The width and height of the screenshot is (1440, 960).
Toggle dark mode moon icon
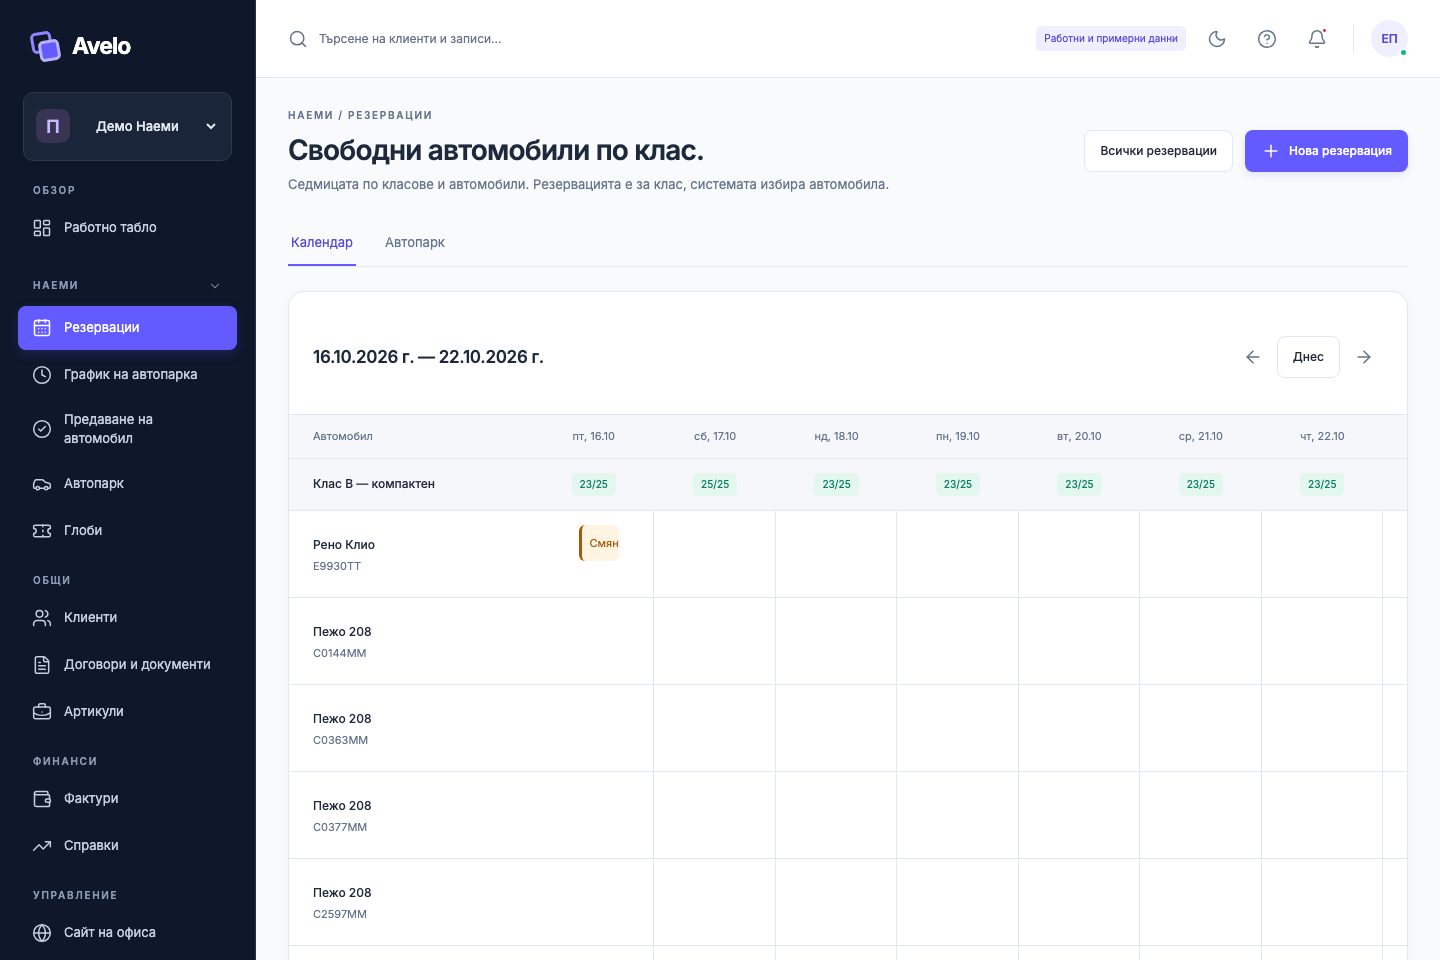pos(1217,39)
